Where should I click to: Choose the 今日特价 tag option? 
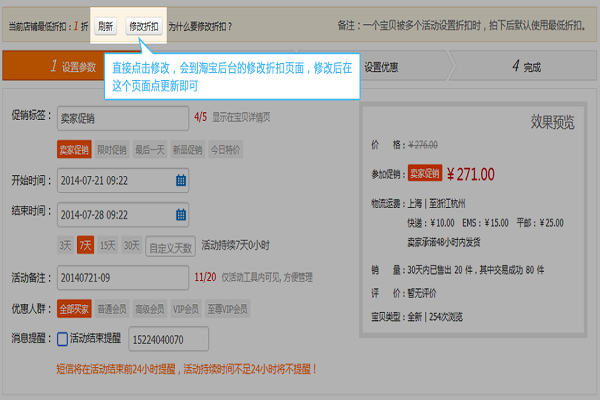pos(225,150)
